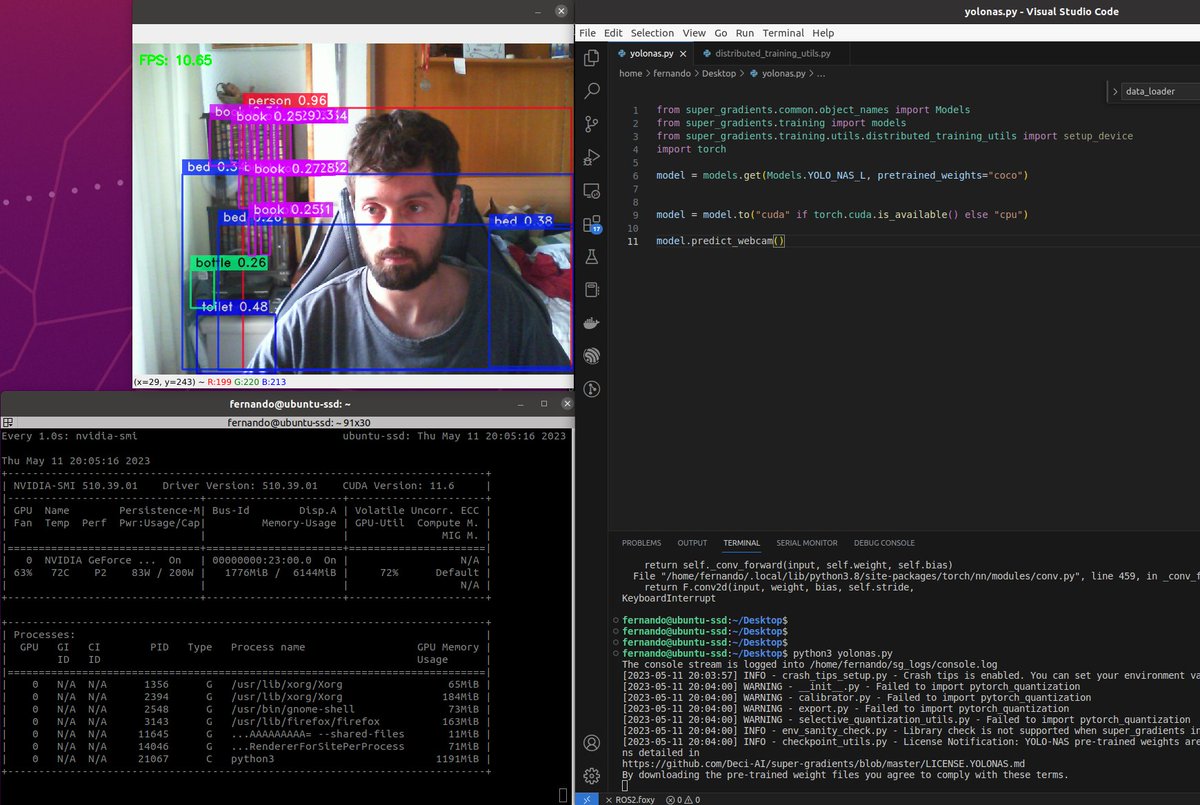Click the 'person 0.96' detection label
The width and height of the screenshot is (1200, 805).
point(285,101)
